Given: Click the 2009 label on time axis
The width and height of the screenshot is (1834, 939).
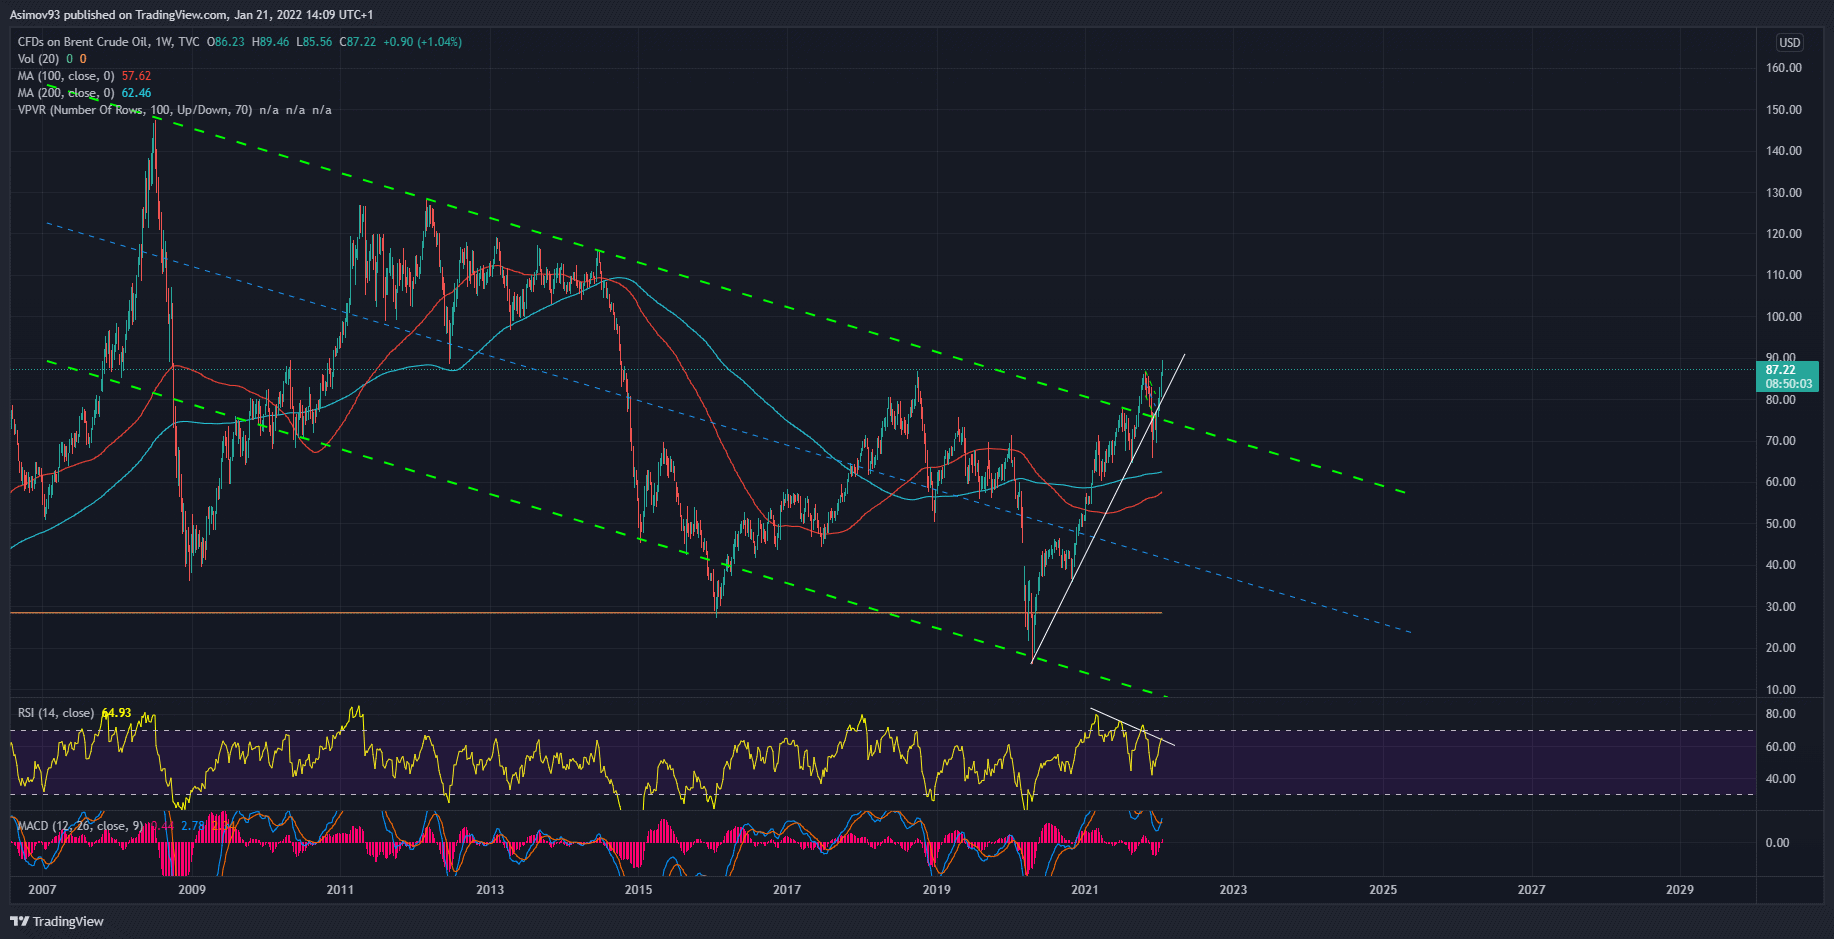Looking at the screenshot, I should pyautogui.click(x=191, y=889).
